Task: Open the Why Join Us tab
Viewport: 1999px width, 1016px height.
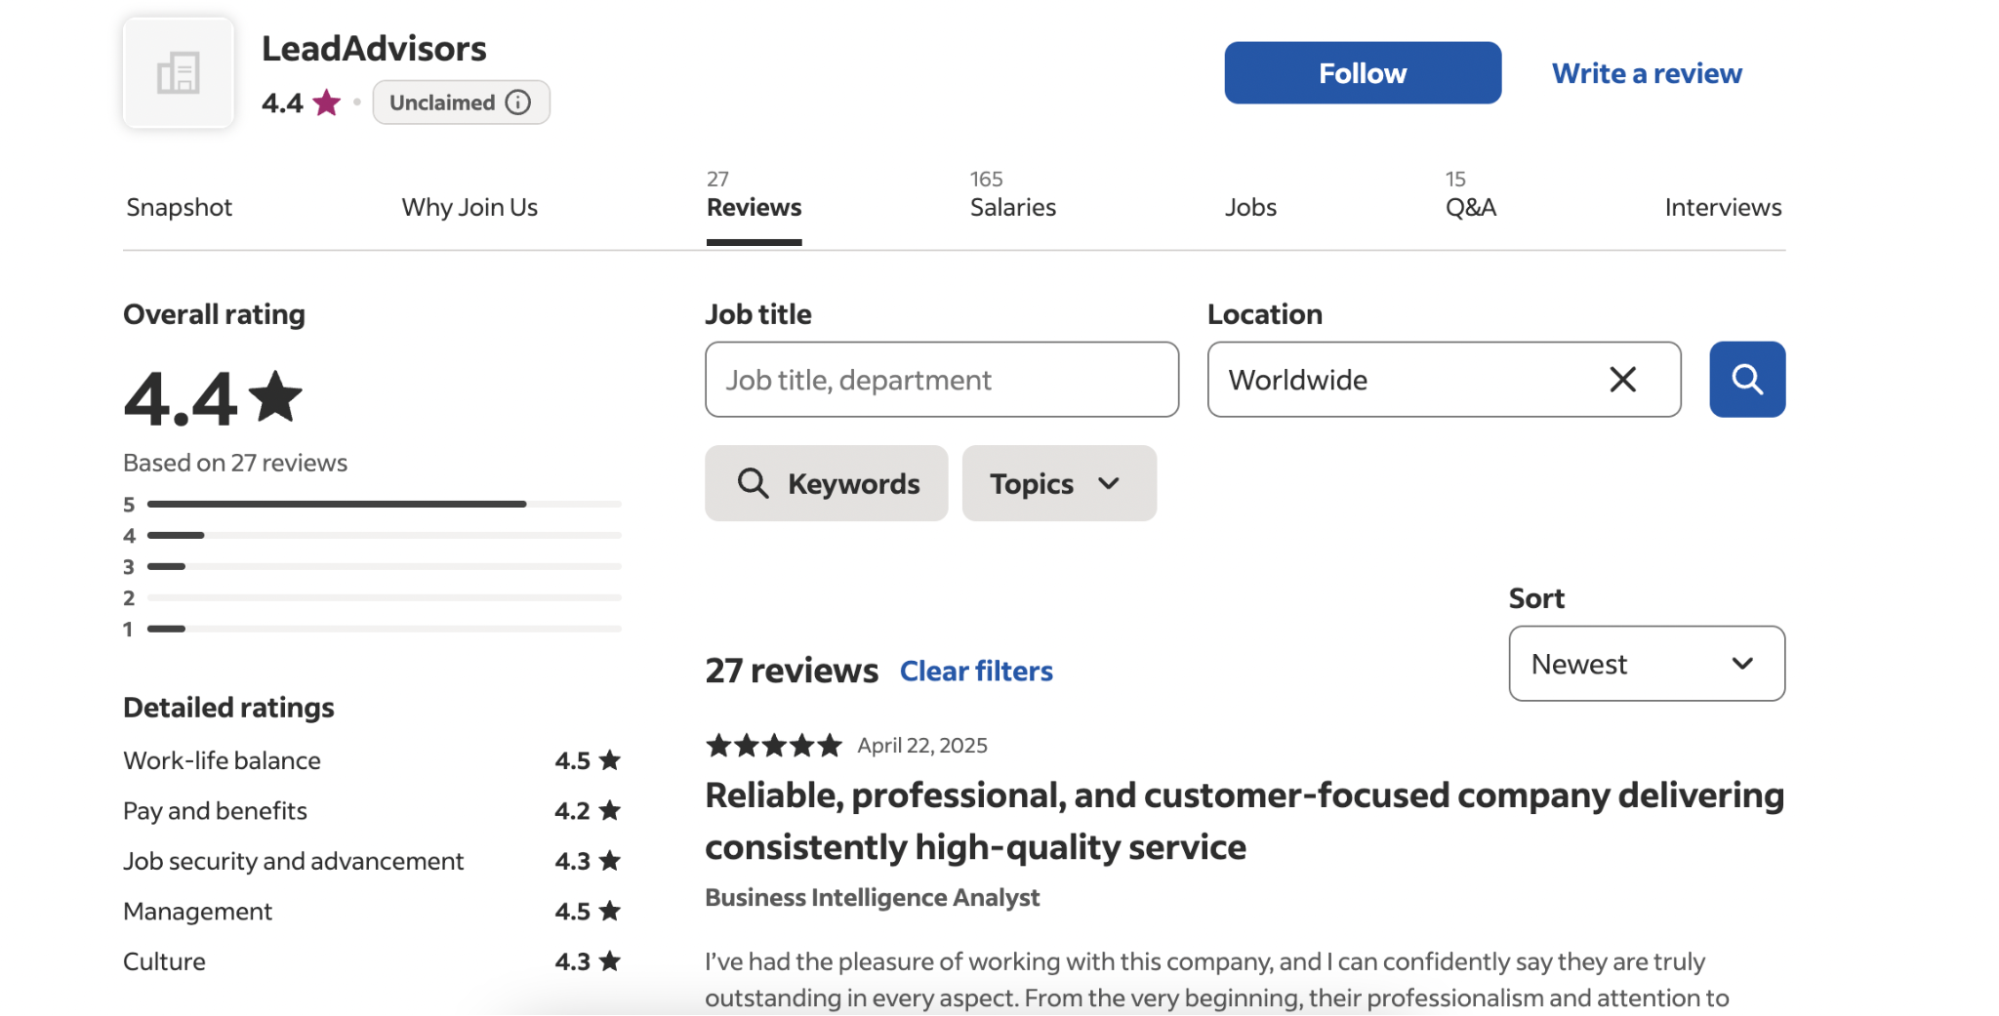Action: pyautogui.click(x=469, y=208)
